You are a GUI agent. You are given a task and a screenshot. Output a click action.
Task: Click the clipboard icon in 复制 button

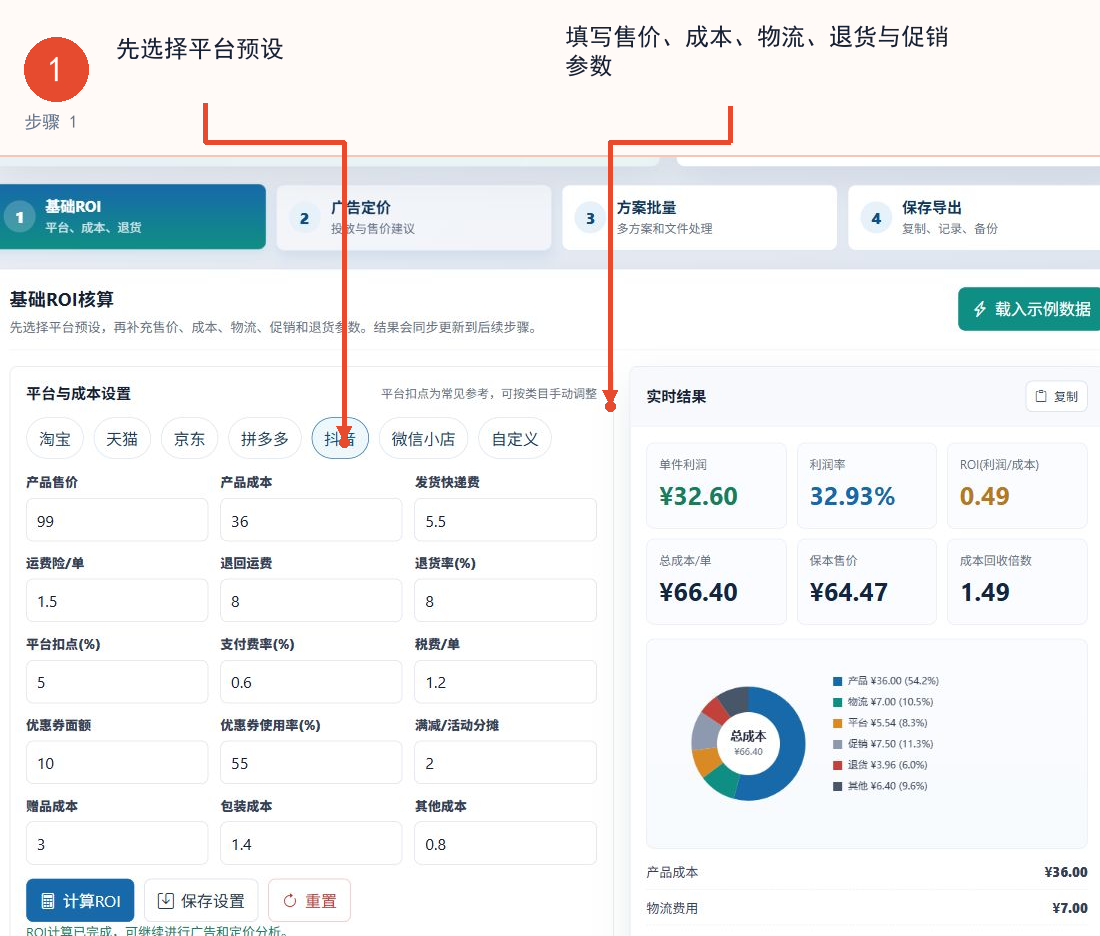1041,396
